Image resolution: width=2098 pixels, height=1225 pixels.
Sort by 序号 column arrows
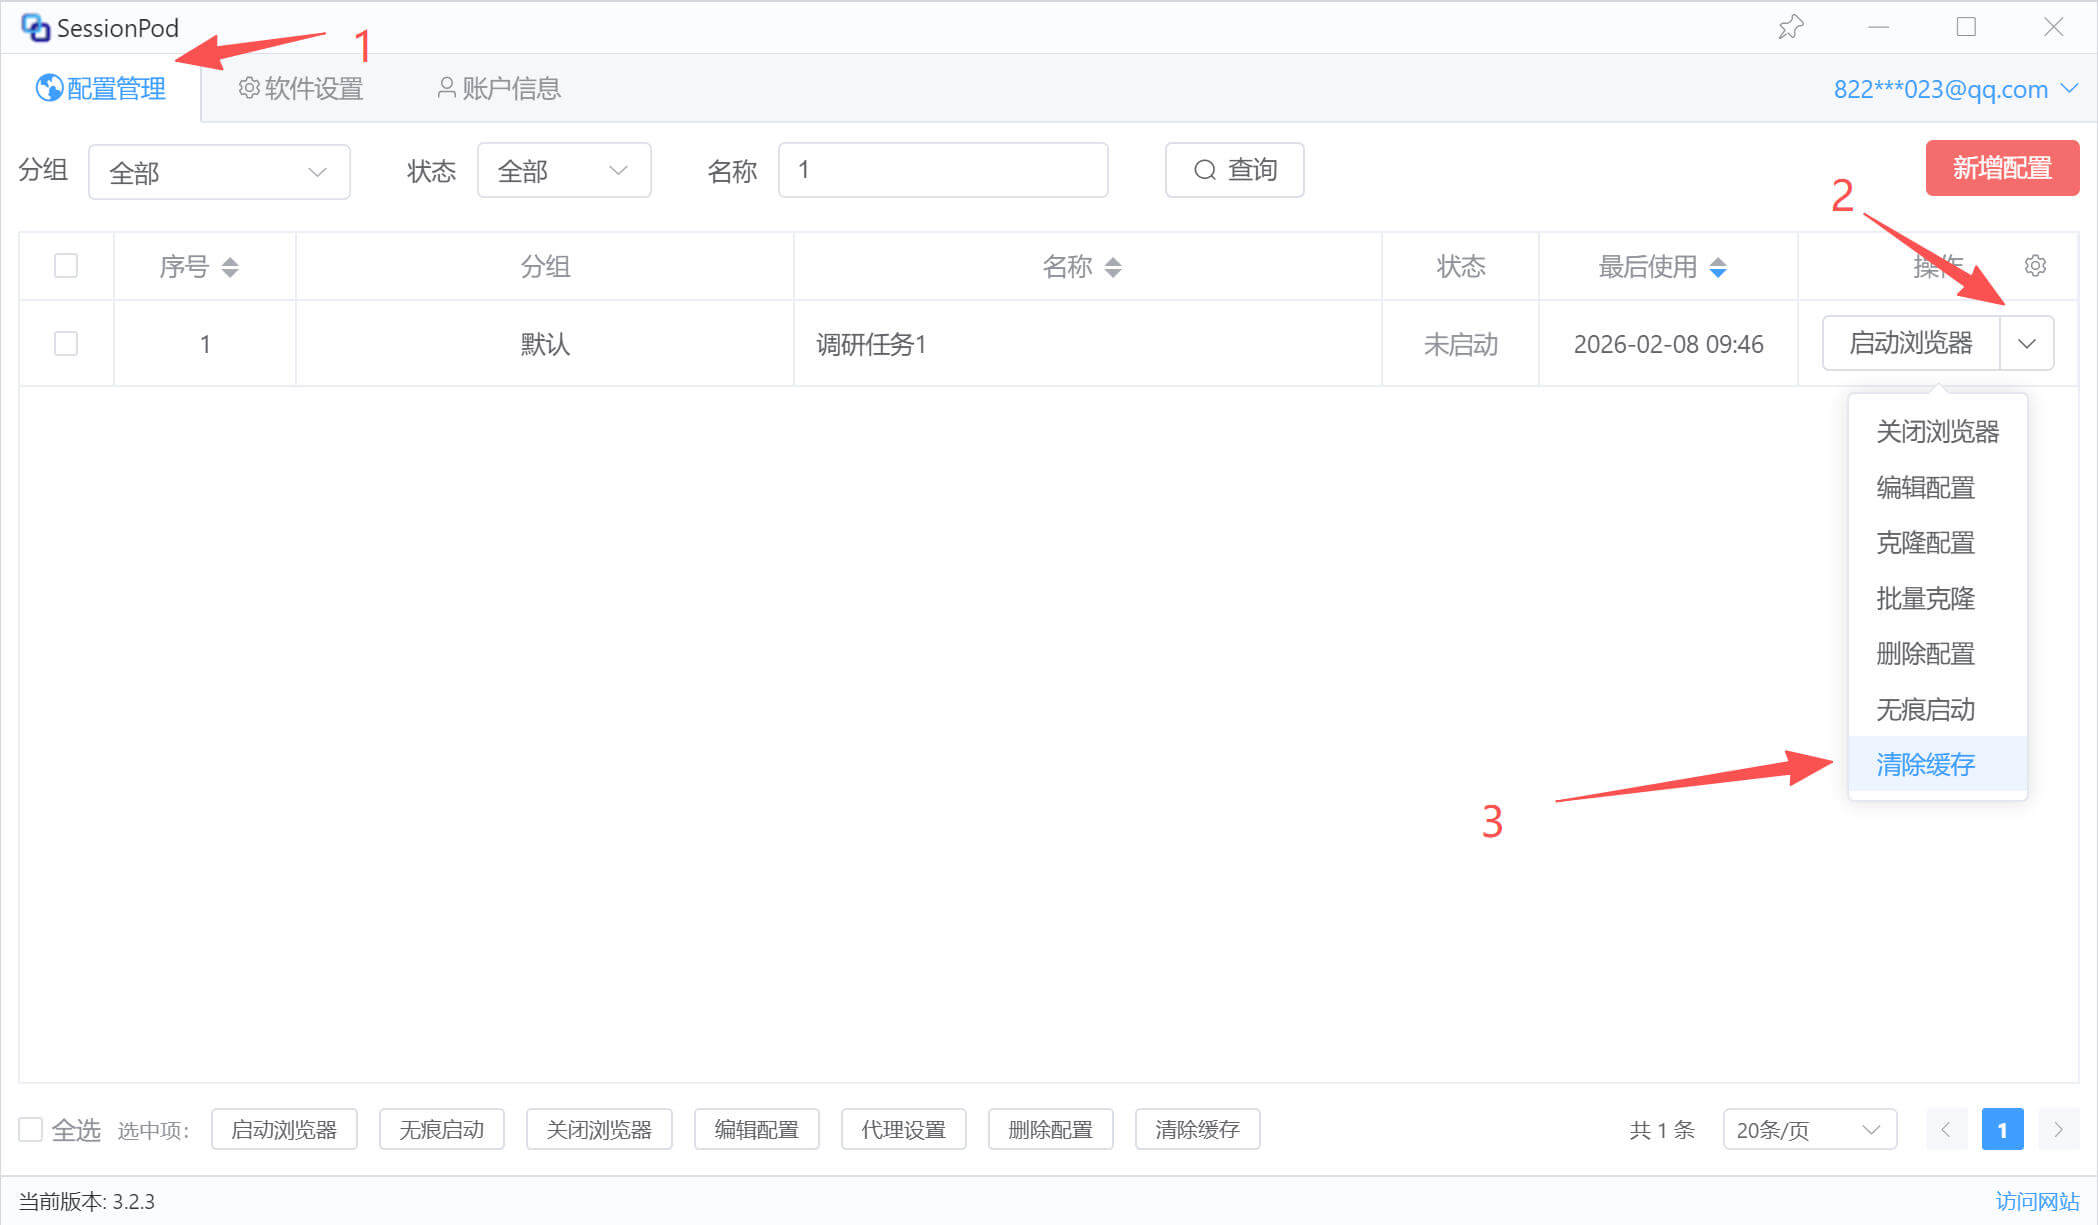230,267
